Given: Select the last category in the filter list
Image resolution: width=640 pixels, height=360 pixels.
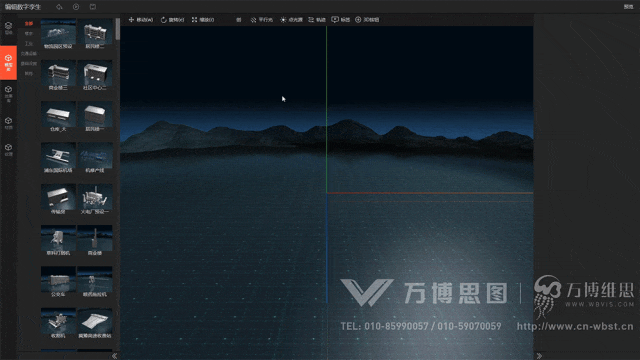Looking at the screenshot, I should tap(29, 73).
